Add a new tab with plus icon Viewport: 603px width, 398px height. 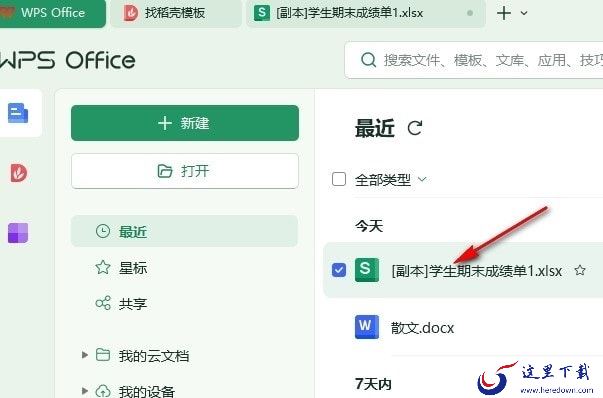point(504,13)
